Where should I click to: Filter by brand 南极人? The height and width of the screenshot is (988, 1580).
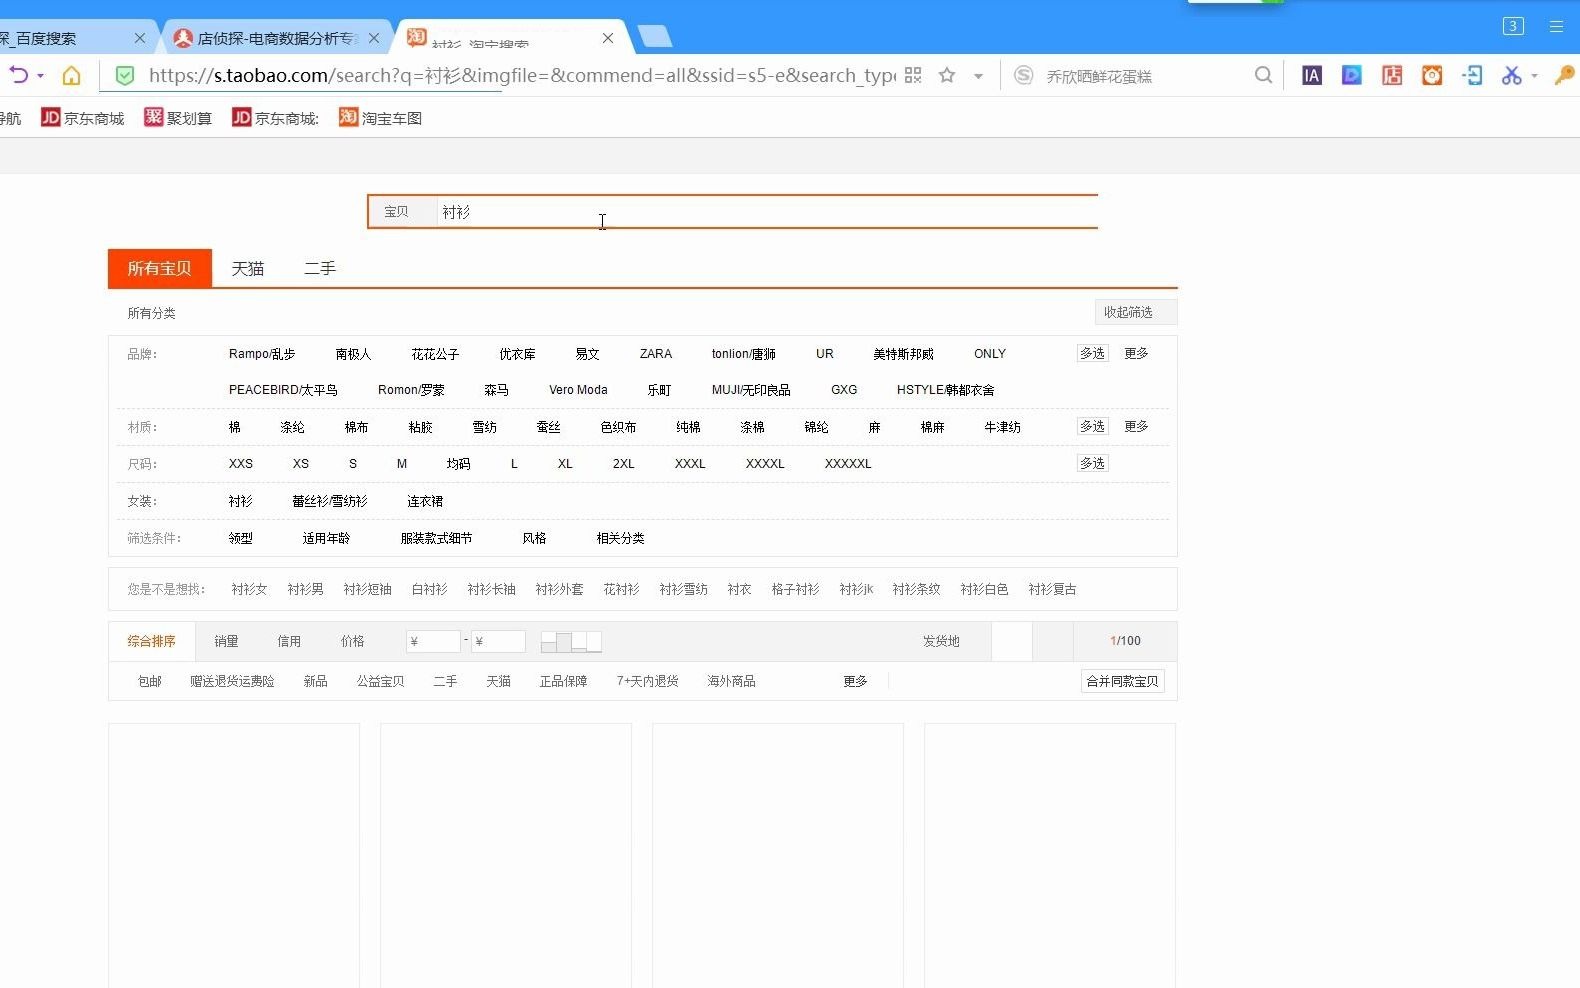pyautogui.click(x=353, y=354)
